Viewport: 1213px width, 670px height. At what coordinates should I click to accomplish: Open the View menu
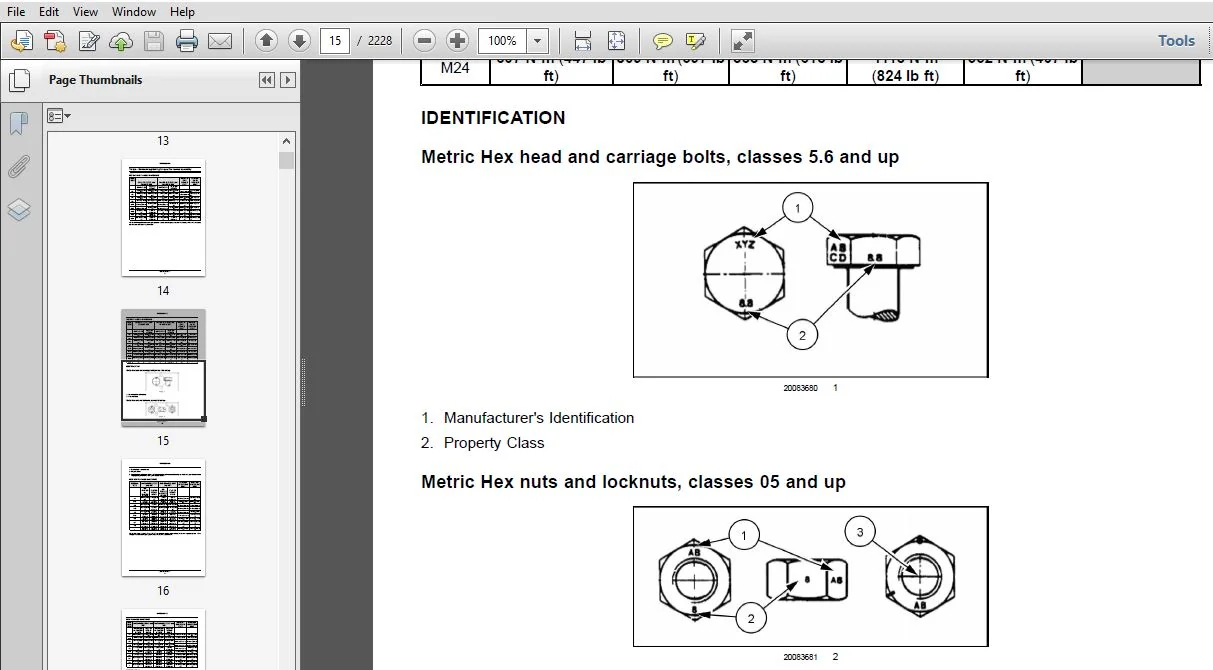click(86, 12)
